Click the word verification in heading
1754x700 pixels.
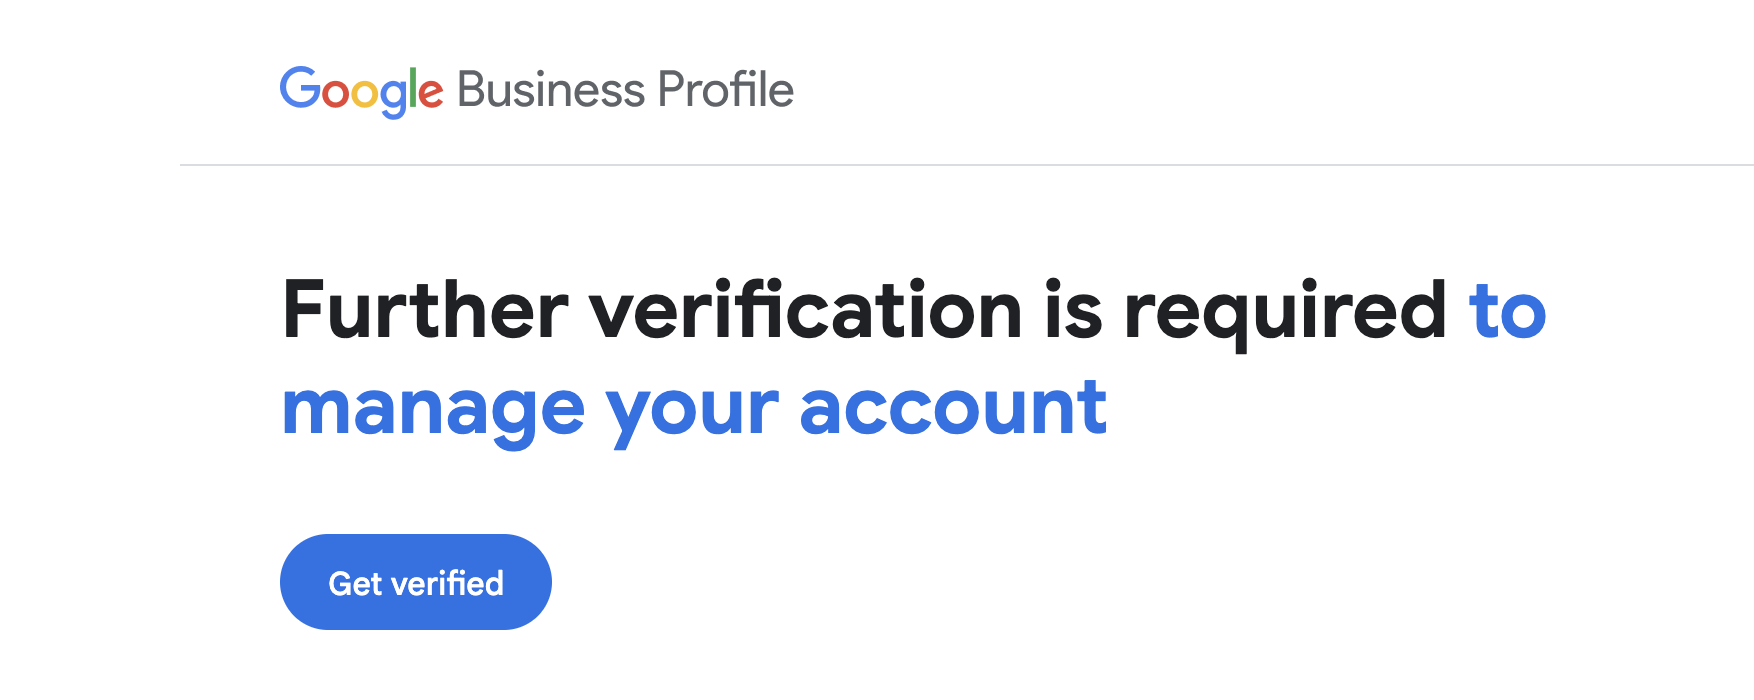tap(806, 310)
